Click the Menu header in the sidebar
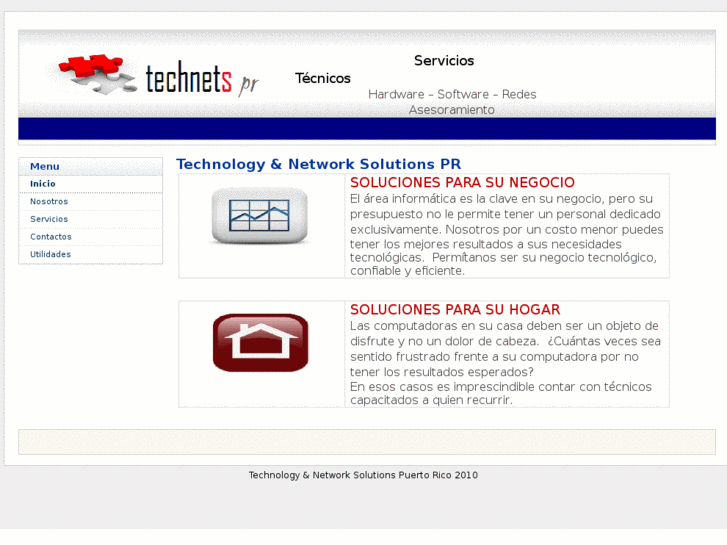Screen dimensions: 727x545 pyautogui.click(x=90, y=167)
